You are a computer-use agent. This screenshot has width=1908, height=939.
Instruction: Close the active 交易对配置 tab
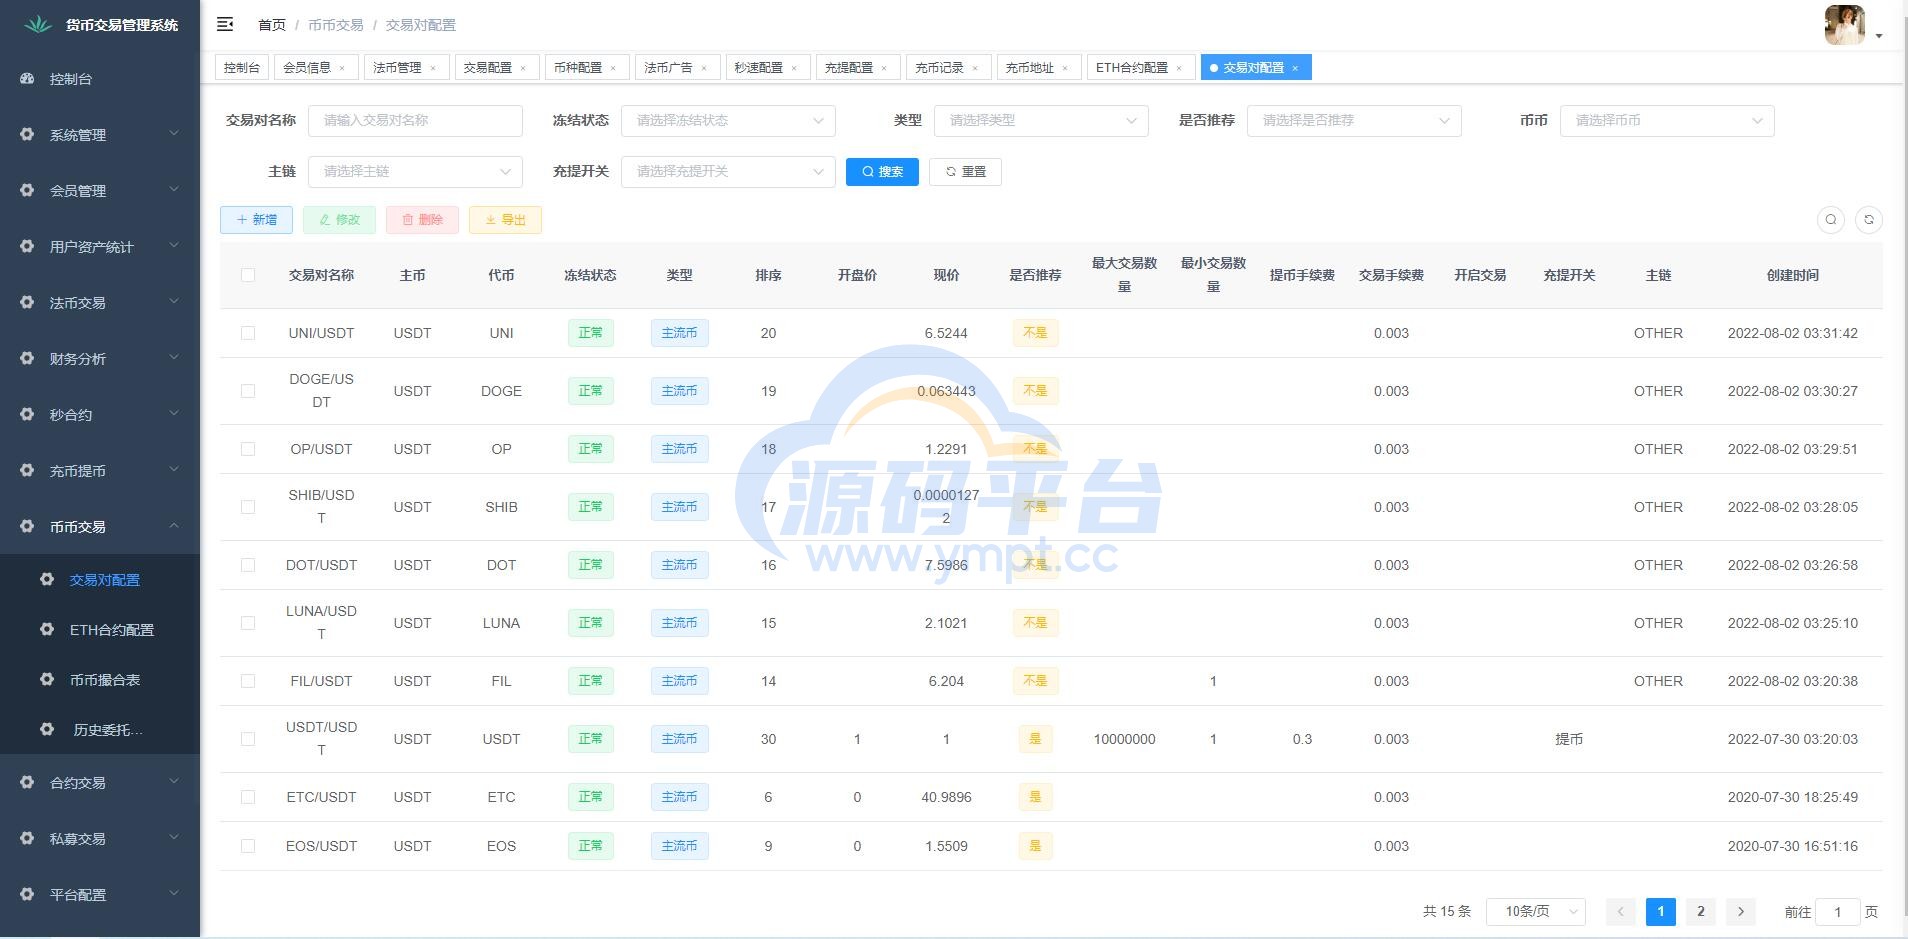pyautogui.click(x=1295, y=68)
